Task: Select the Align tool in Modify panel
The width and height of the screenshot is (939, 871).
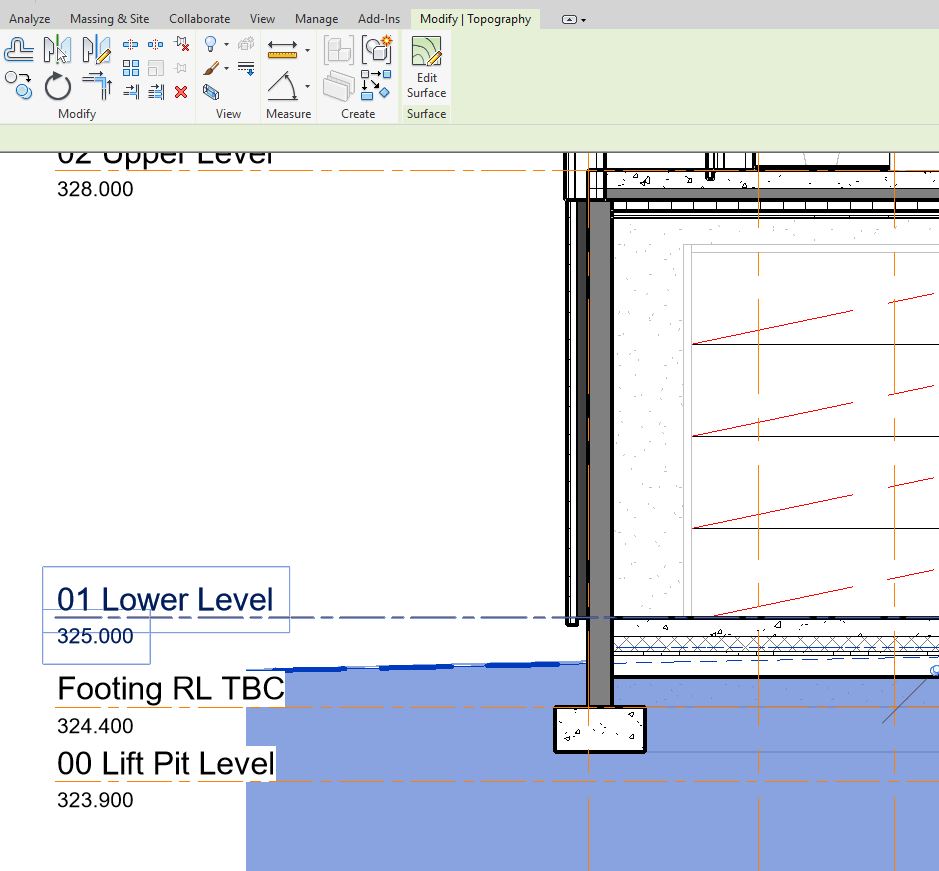Action: 20,48
